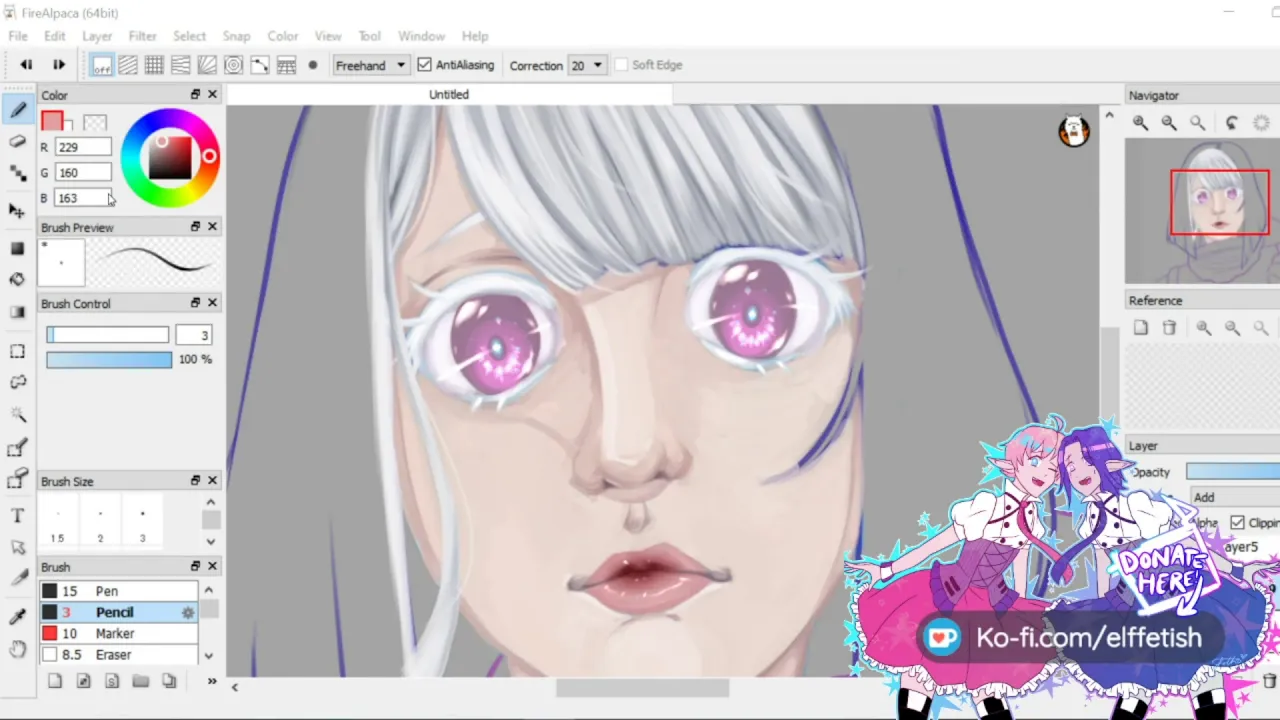1280x720 pixels.
Task: Select the Fill rectangle tool
Action: pos(18,248)
